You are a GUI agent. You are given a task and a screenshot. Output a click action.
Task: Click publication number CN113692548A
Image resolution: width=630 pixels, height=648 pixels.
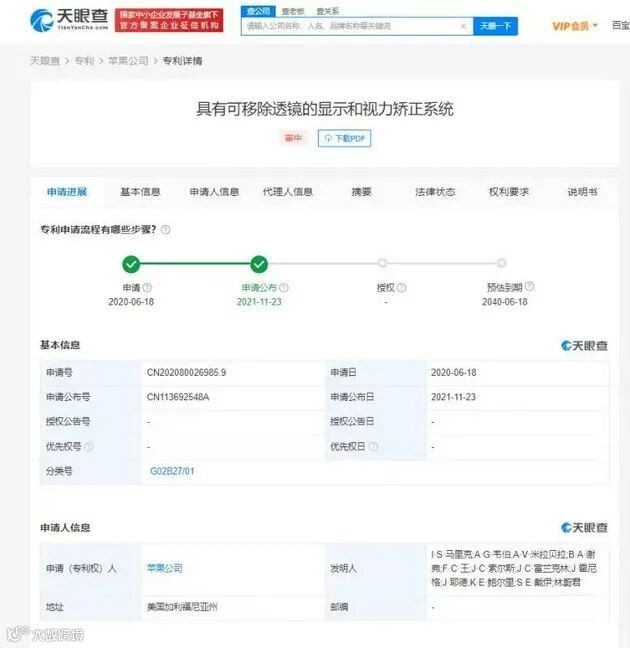point(178,397)
